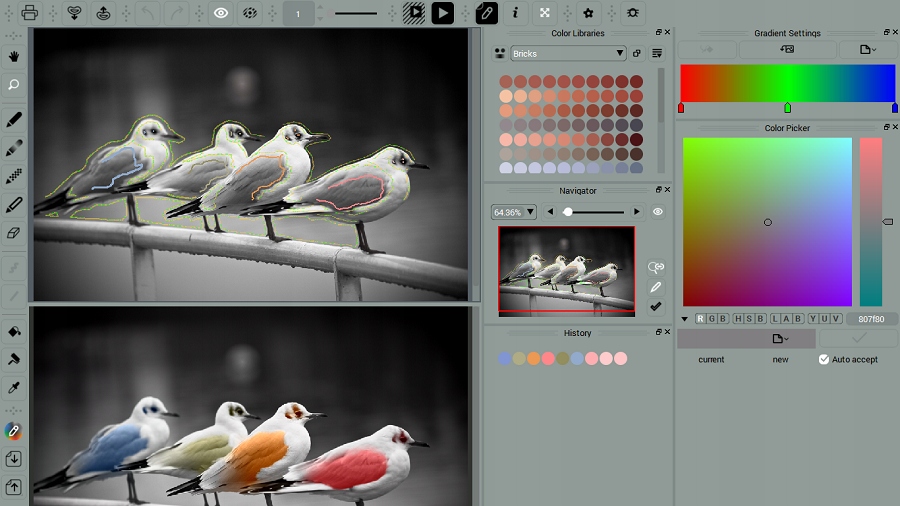Click the hex color field showing 807f80
The height and width of the screenshot is (506, 900).
871,319
